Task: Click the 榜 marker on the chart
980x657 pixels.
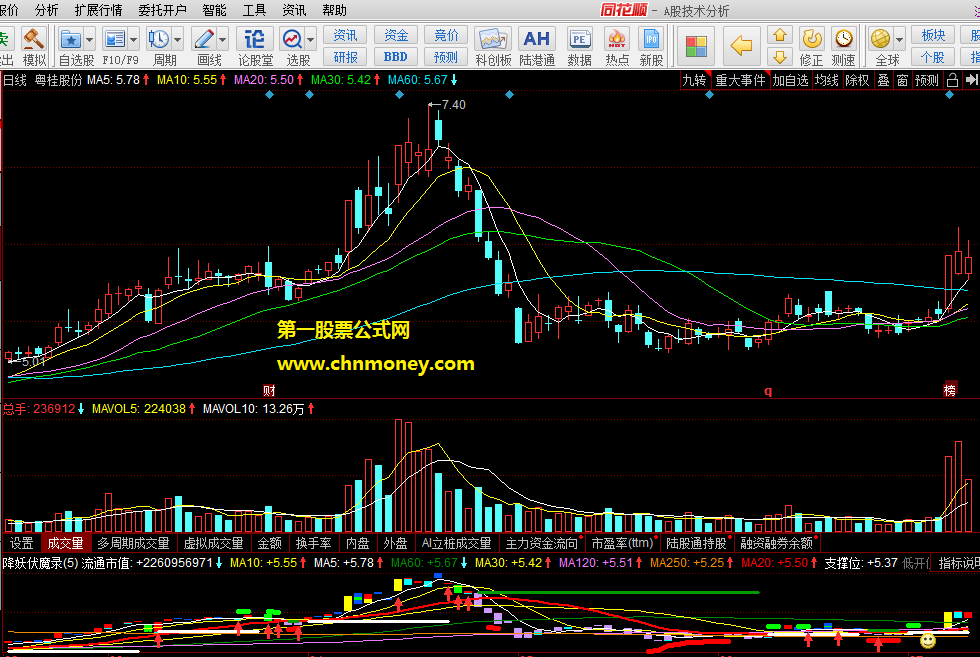Action: (950, 389)
